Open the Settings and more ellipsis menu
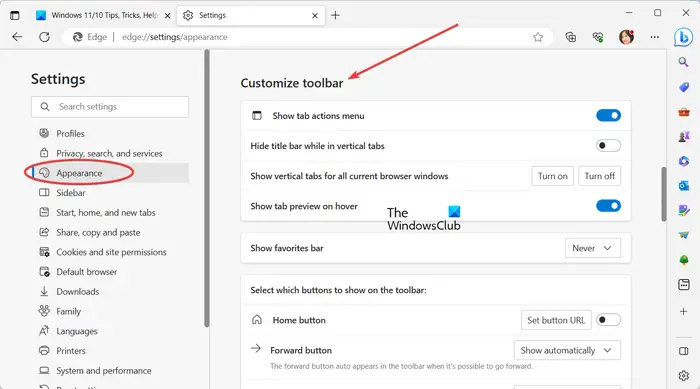 click(x=654, y=37)
